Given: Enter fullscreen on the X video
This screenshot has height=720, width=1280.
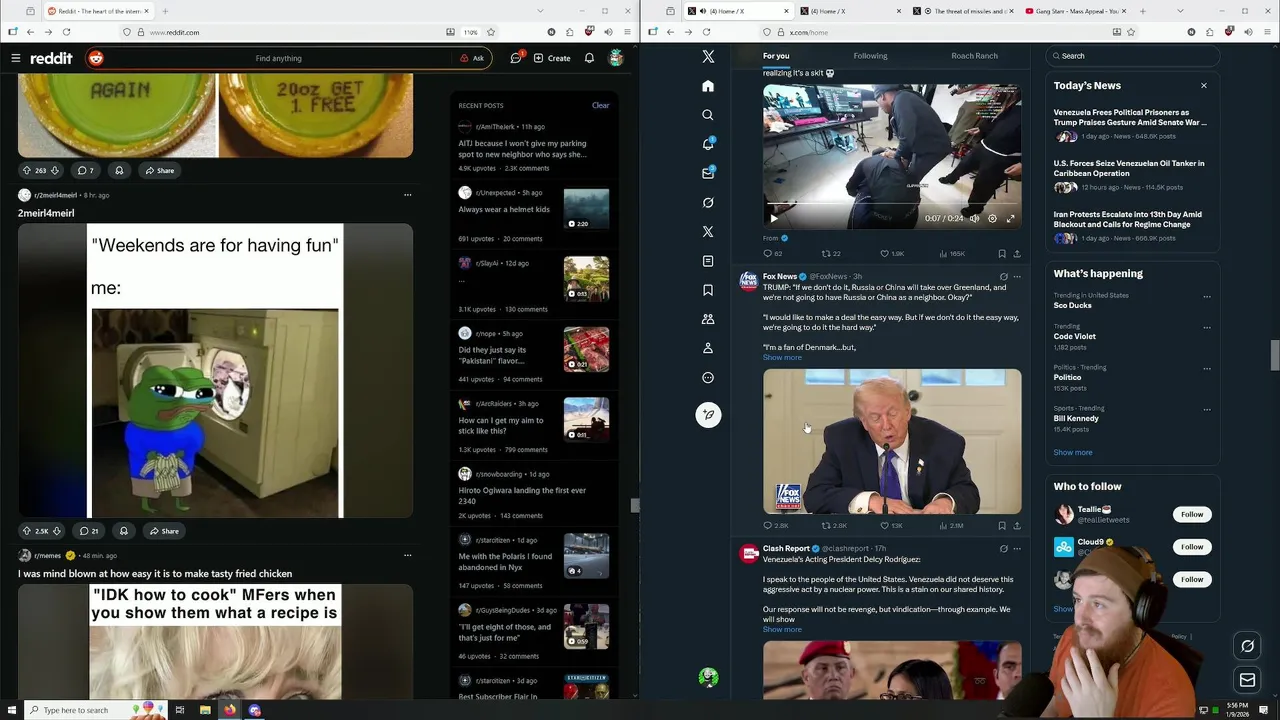Looking at the screenshot, I should pyautogui.click(x=1010, y=218).
